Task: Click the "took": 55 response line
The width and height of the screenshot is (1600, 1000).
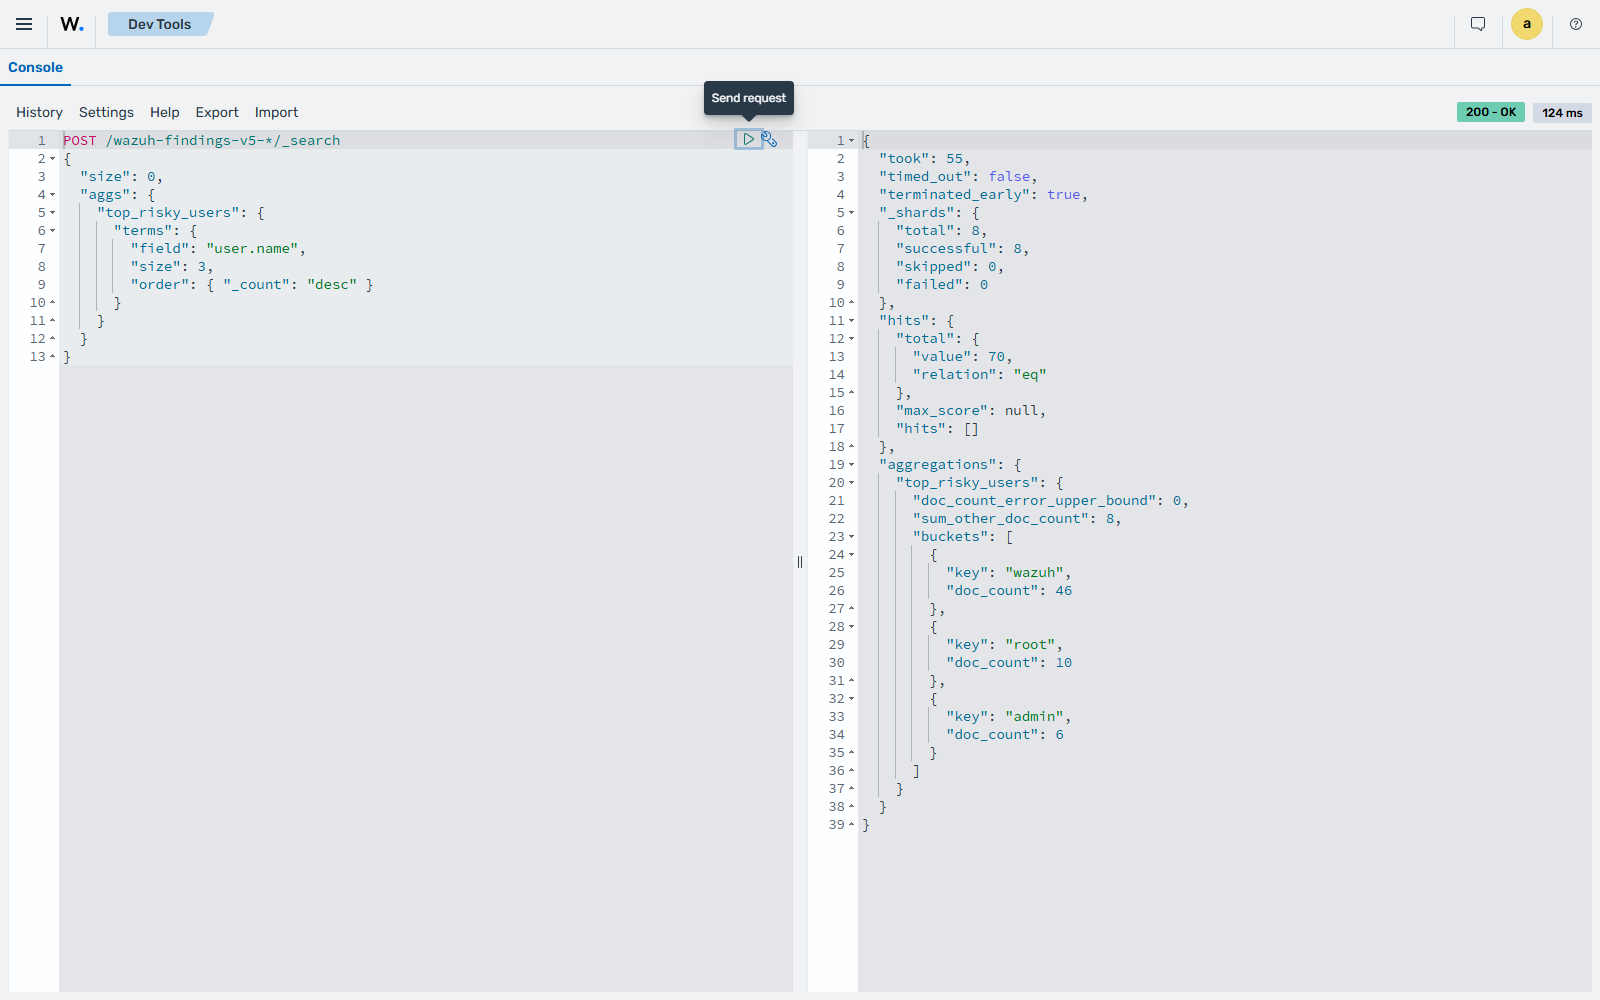Action: [x=924, y=158]
